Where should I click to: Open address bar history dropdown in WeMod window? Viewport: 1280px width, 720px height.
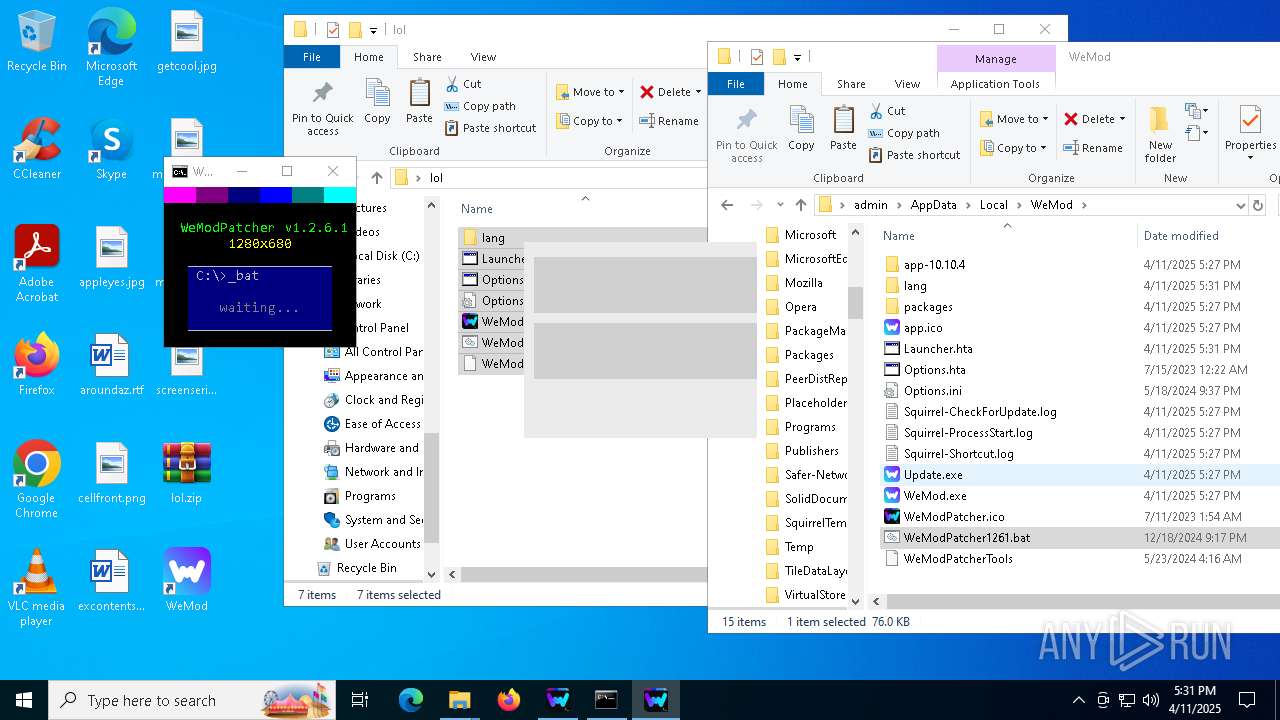point(1240,205)
